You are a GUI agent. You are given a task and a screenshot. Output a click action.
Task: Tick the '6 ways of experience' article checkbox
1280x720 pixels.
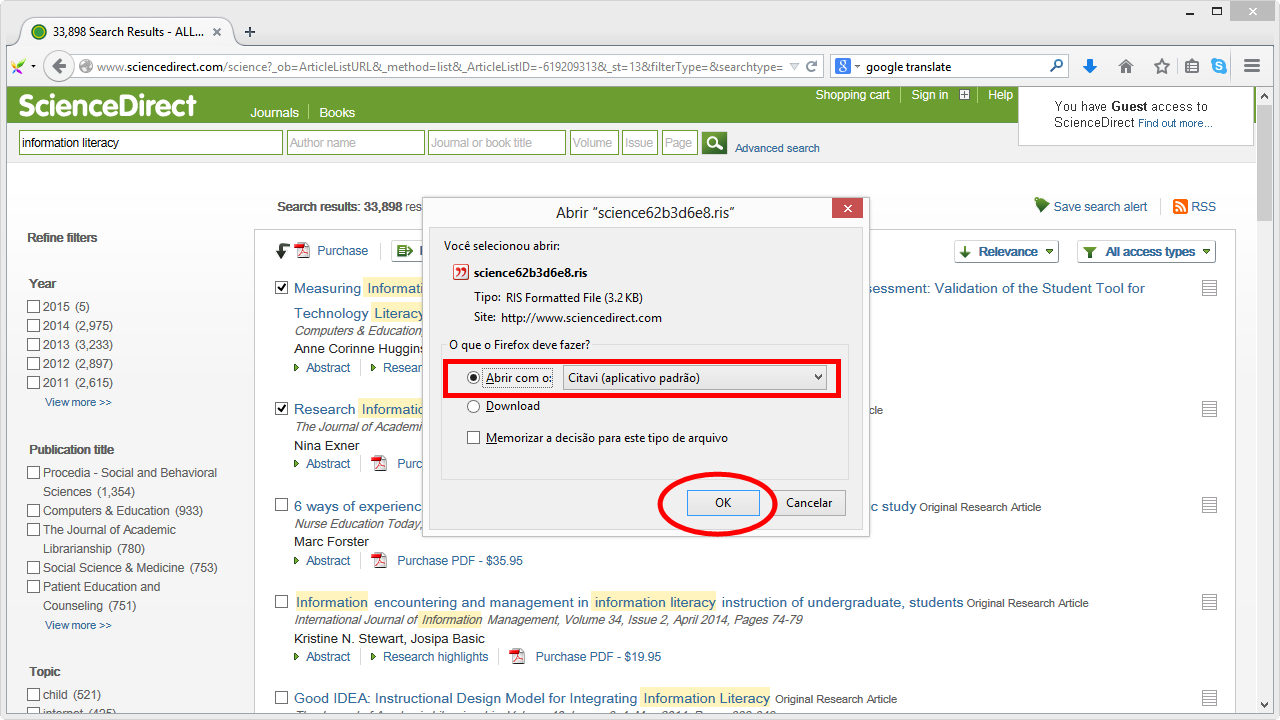(282, 506)
